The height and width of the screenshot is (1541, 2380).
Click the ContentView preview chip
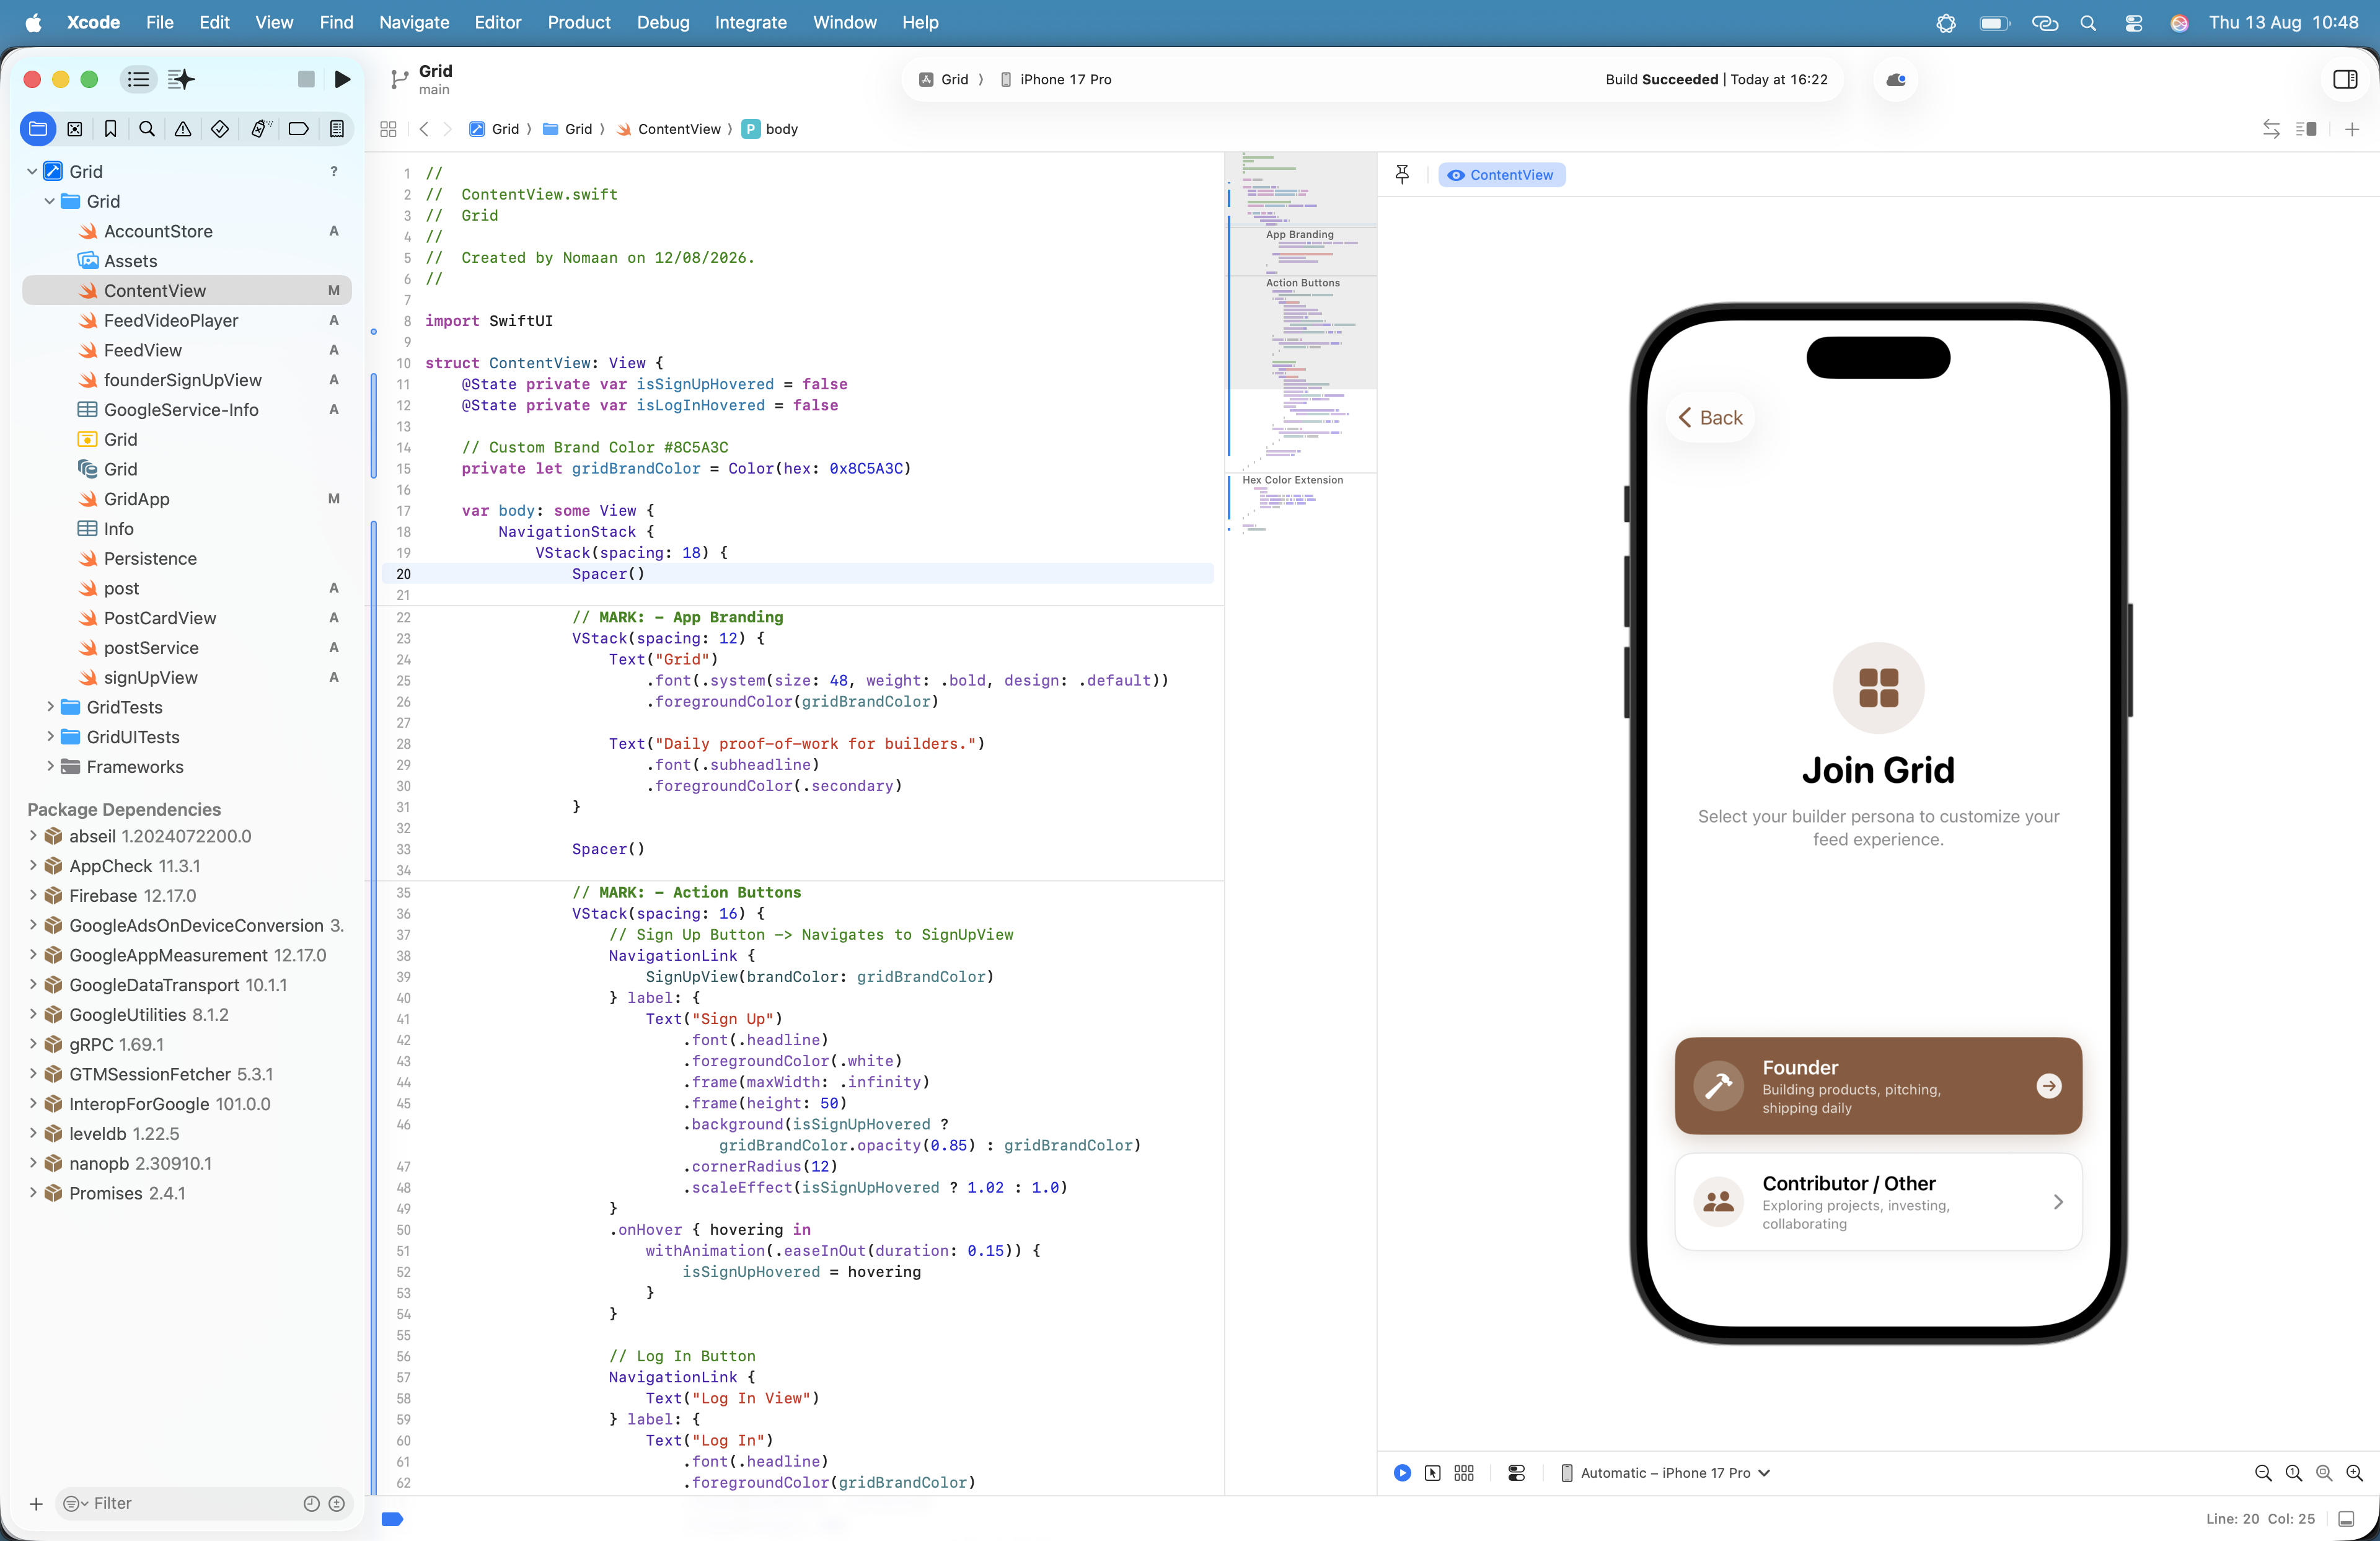click(x=1501, y=175)
